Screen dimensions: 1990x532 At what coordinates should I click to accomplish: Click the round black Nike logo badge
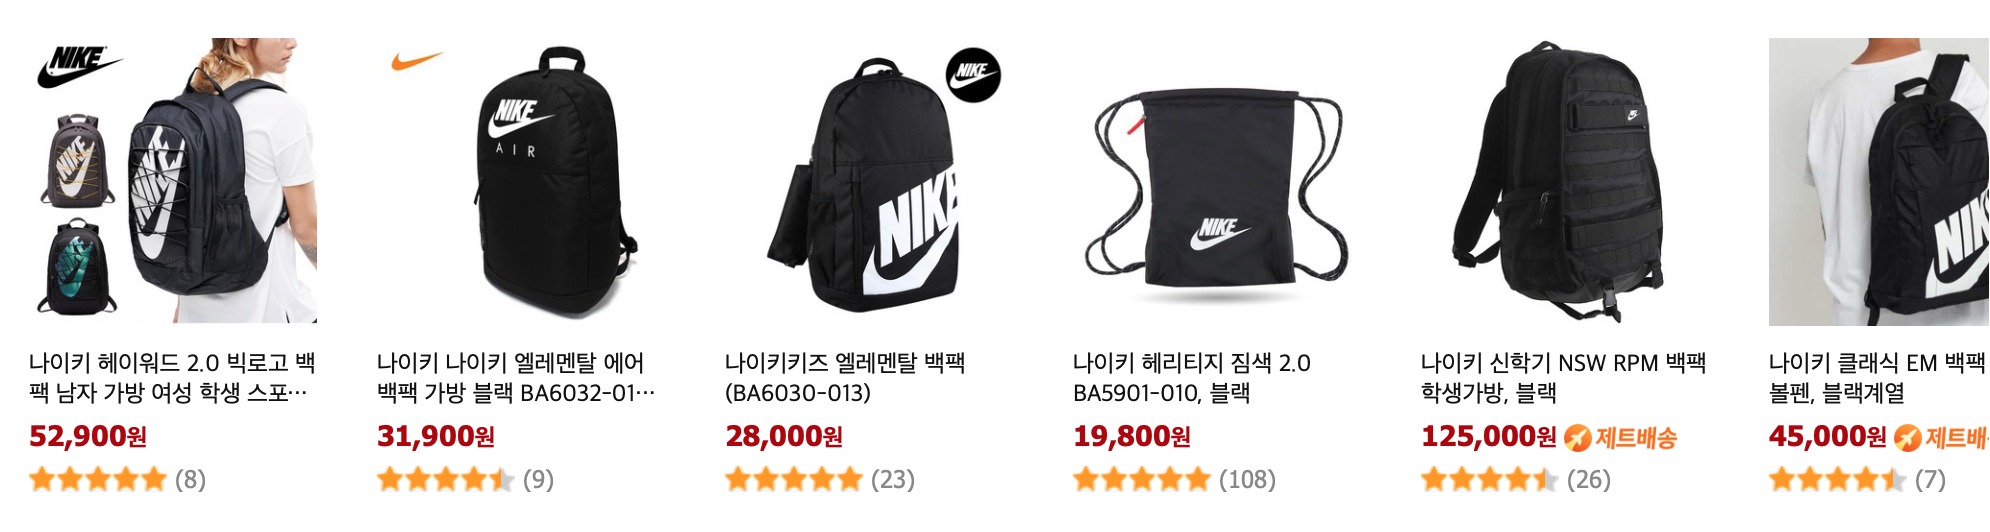[x=973, y=75]
